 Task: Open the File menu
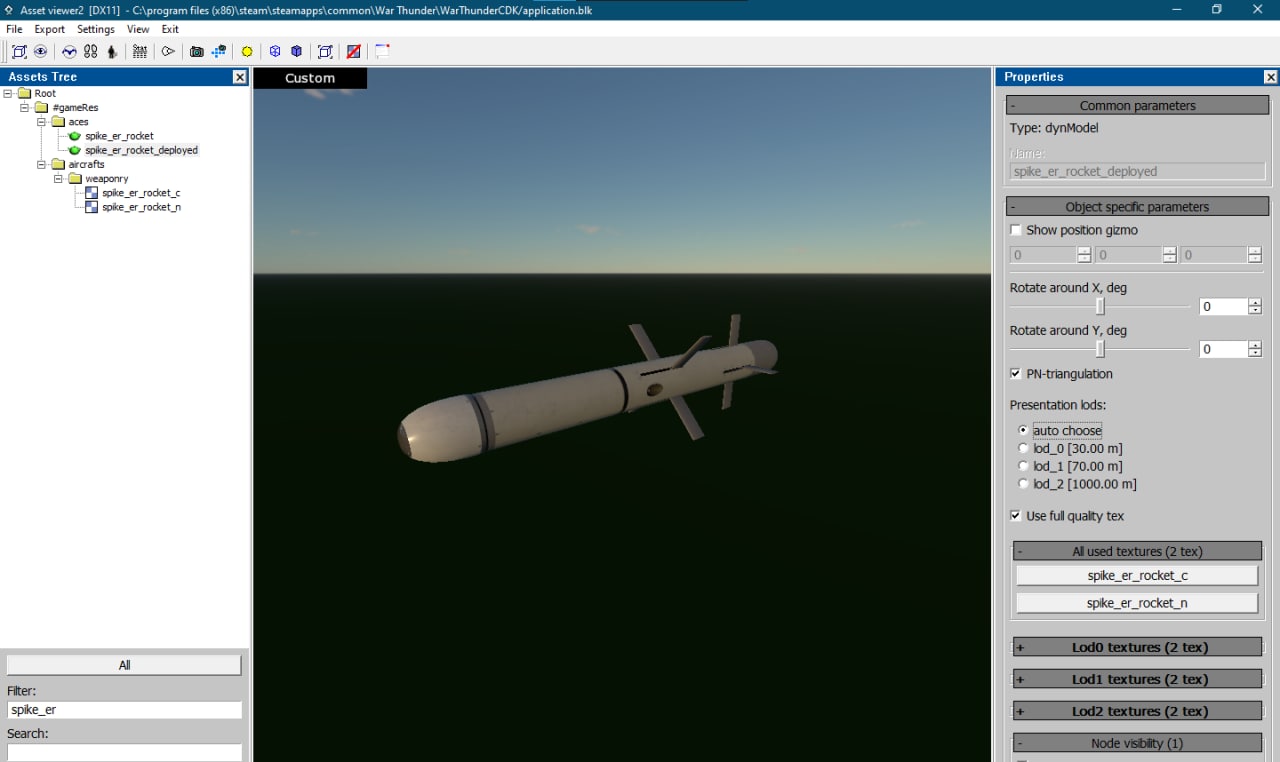(x=14, y=29)
